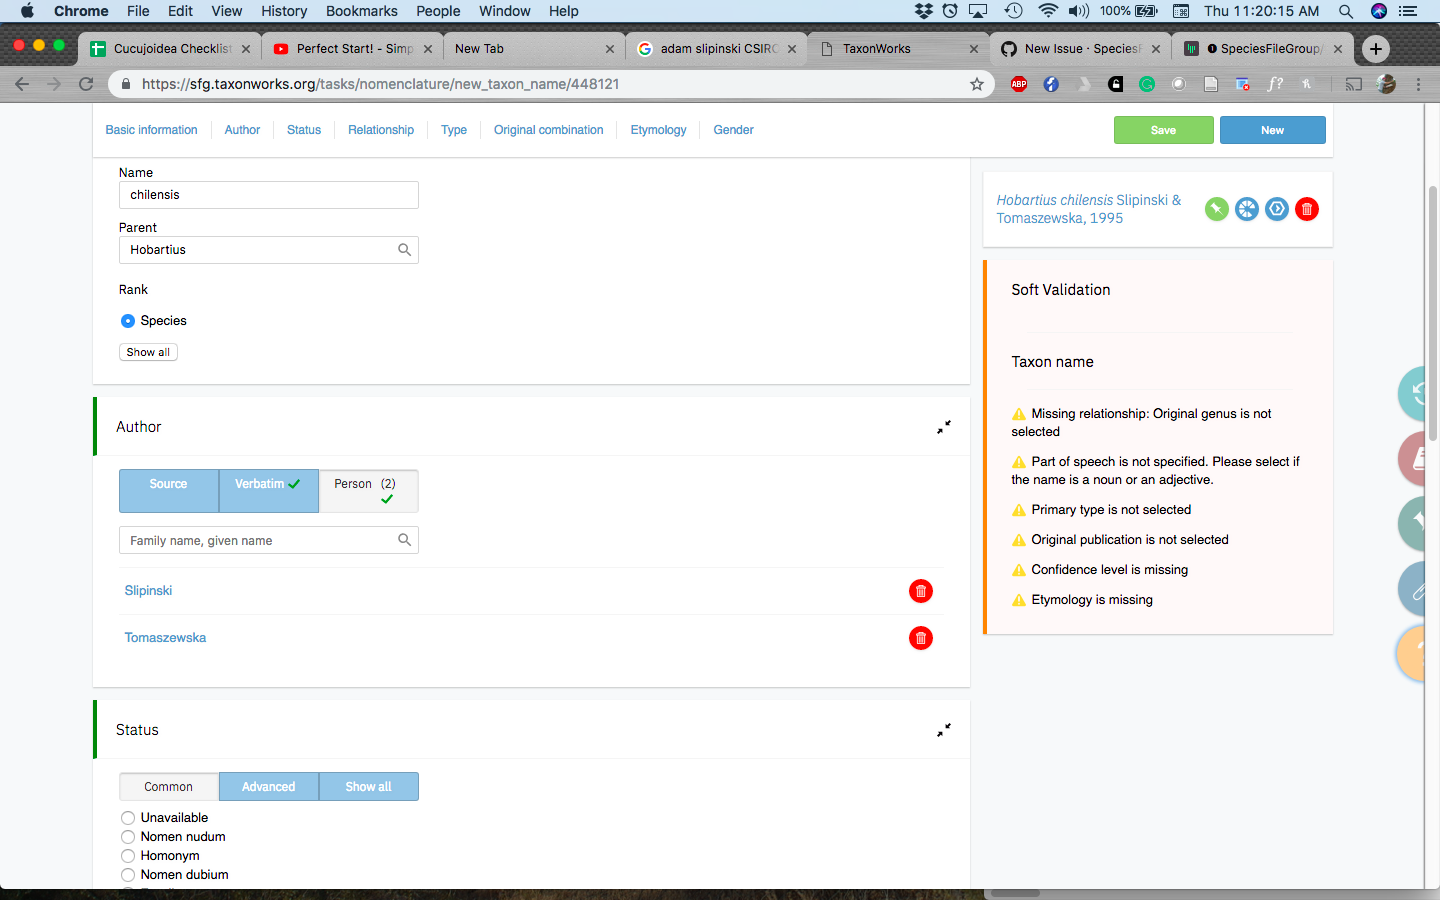Viewport: 1440px width, 900px height.
Task: Click the green Save button
Action: click(x=1163, y=130)
